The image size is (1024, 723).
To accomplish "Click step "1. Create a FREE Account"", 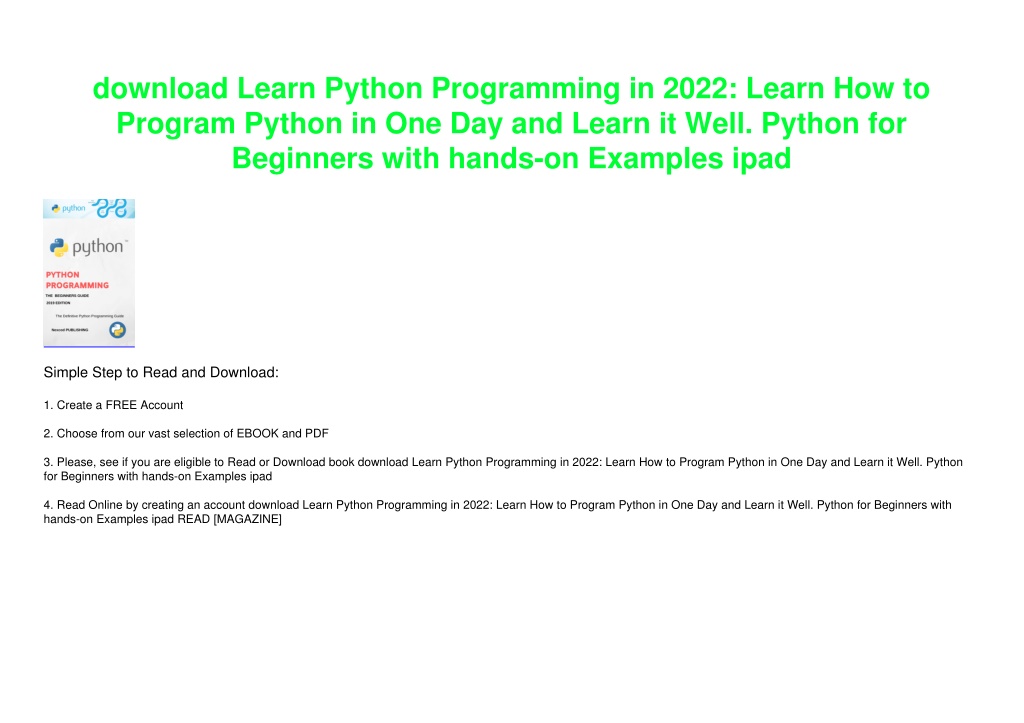I will [113, 405].
